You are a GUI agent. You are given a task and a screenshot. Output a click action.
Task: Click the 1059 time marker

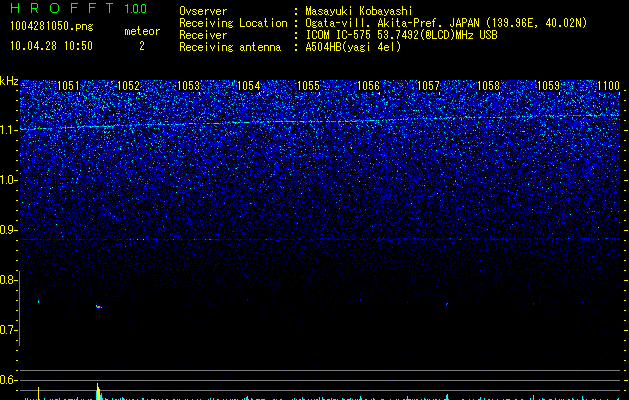pos(548,86)
